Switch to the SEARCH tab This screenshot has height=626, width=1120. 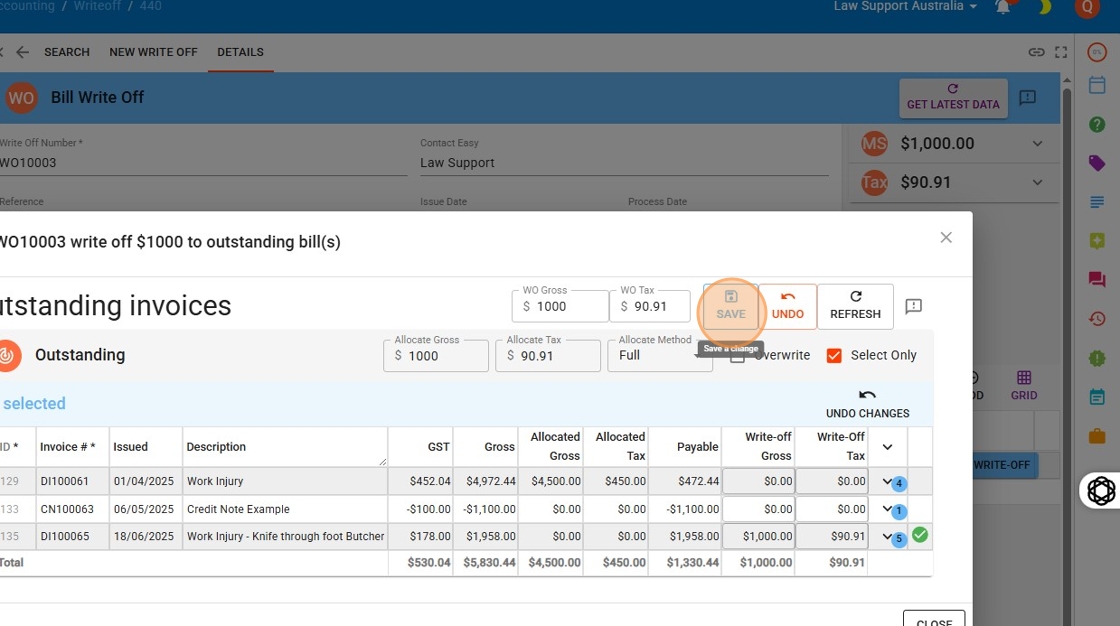click(67, 52)
